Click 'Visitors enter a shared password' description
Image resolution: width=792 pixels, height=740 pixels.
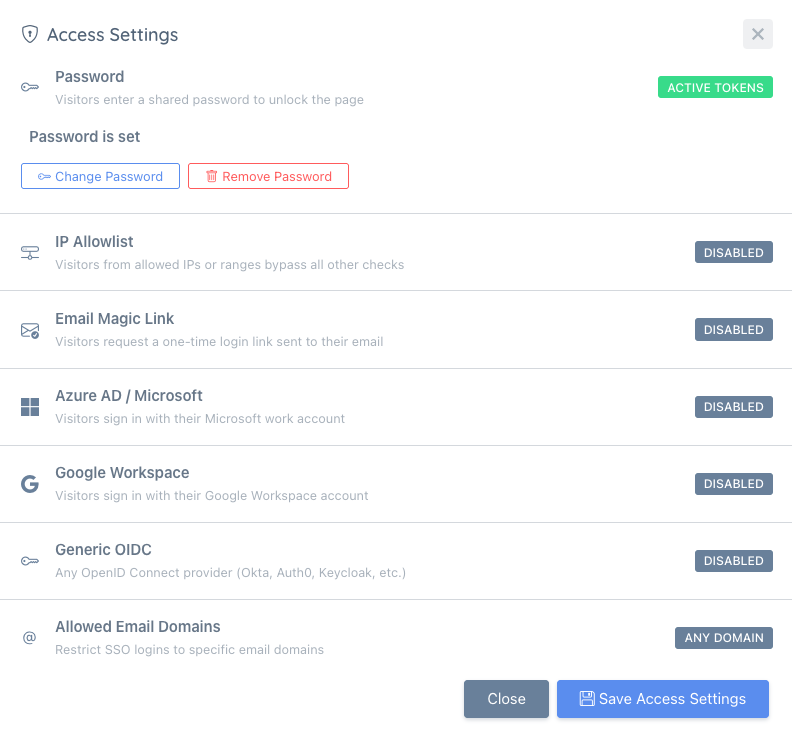(x=209, y=100)
